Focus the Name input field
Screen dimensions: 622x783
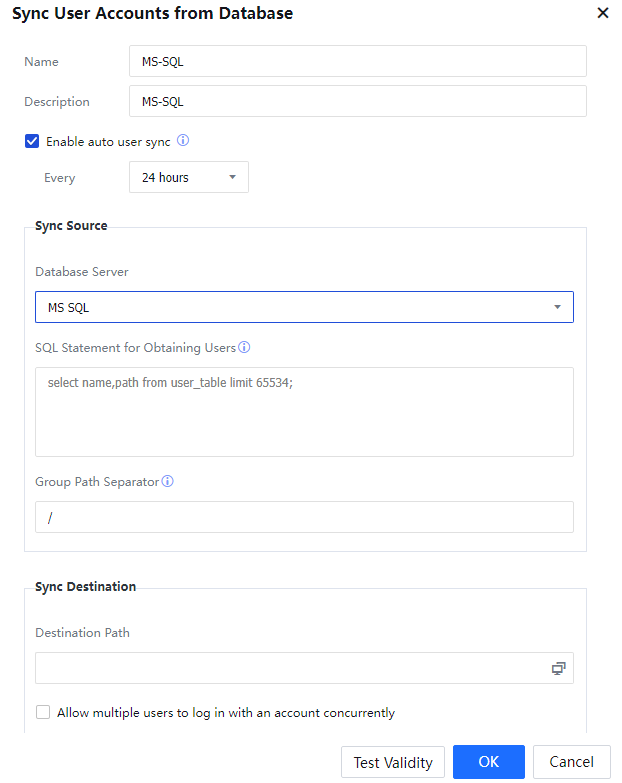click(357, 61)
